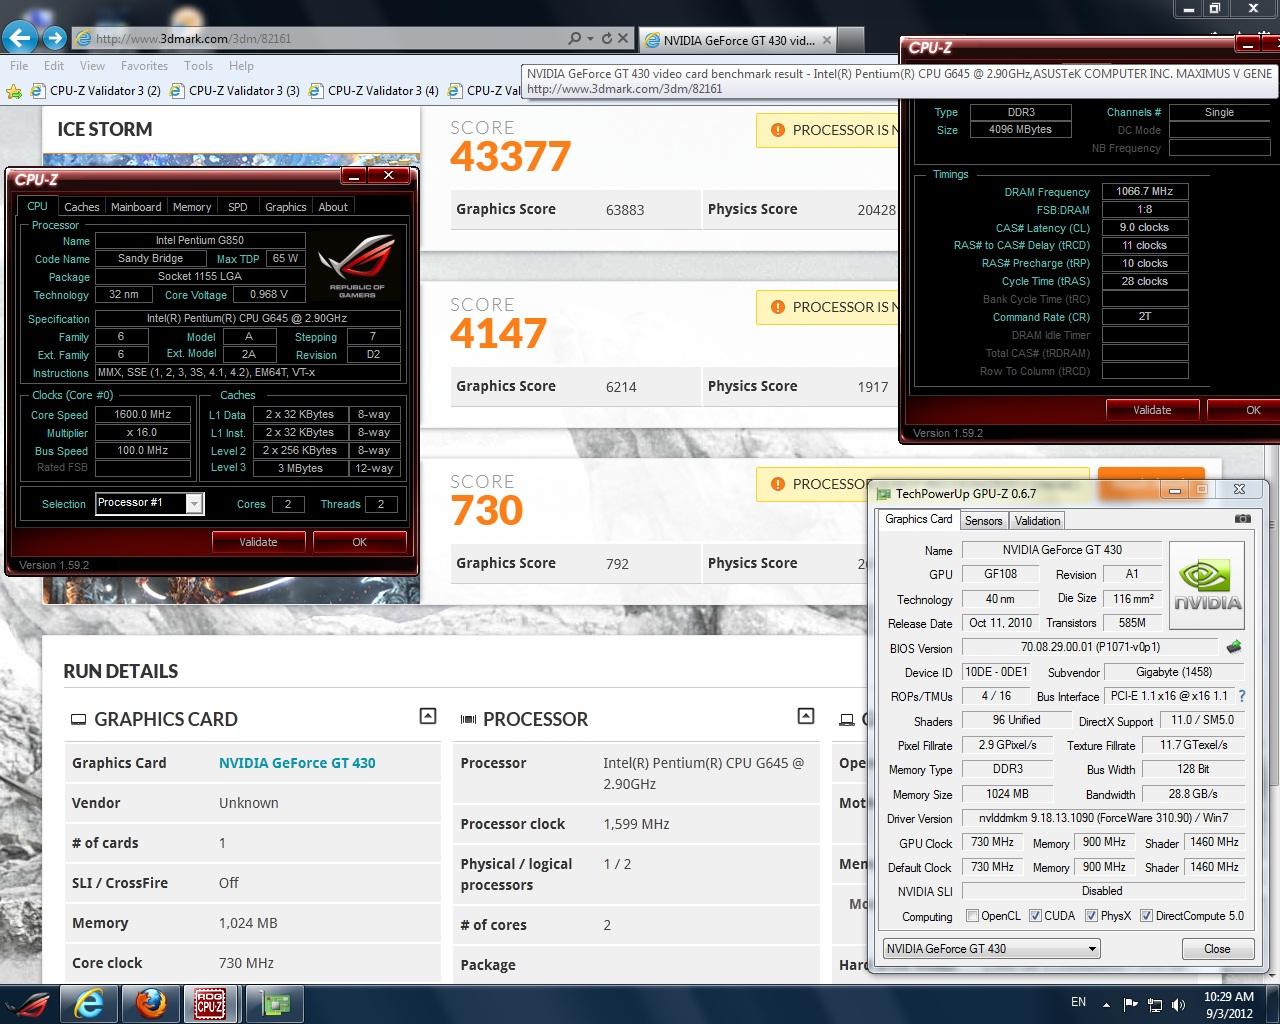
Task: Click Close button in GPU-Z window
Action: (1217, 948)
